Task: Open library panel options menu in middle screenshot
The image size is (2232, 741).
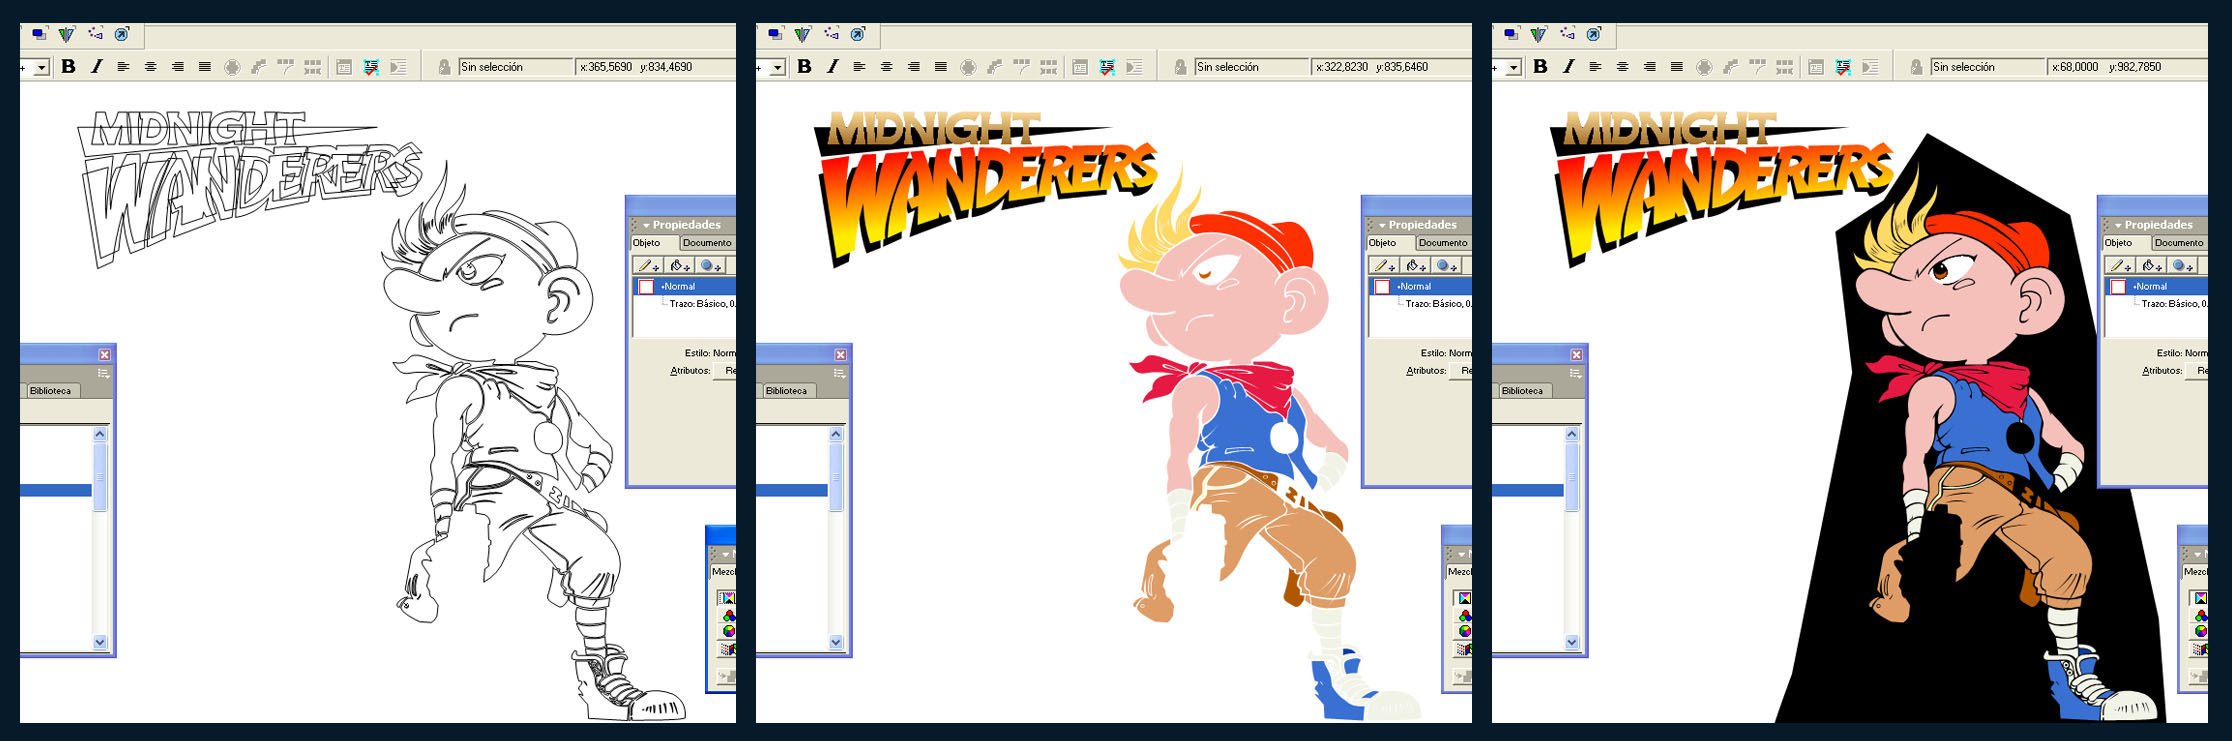Action: [x=839, y=373]
